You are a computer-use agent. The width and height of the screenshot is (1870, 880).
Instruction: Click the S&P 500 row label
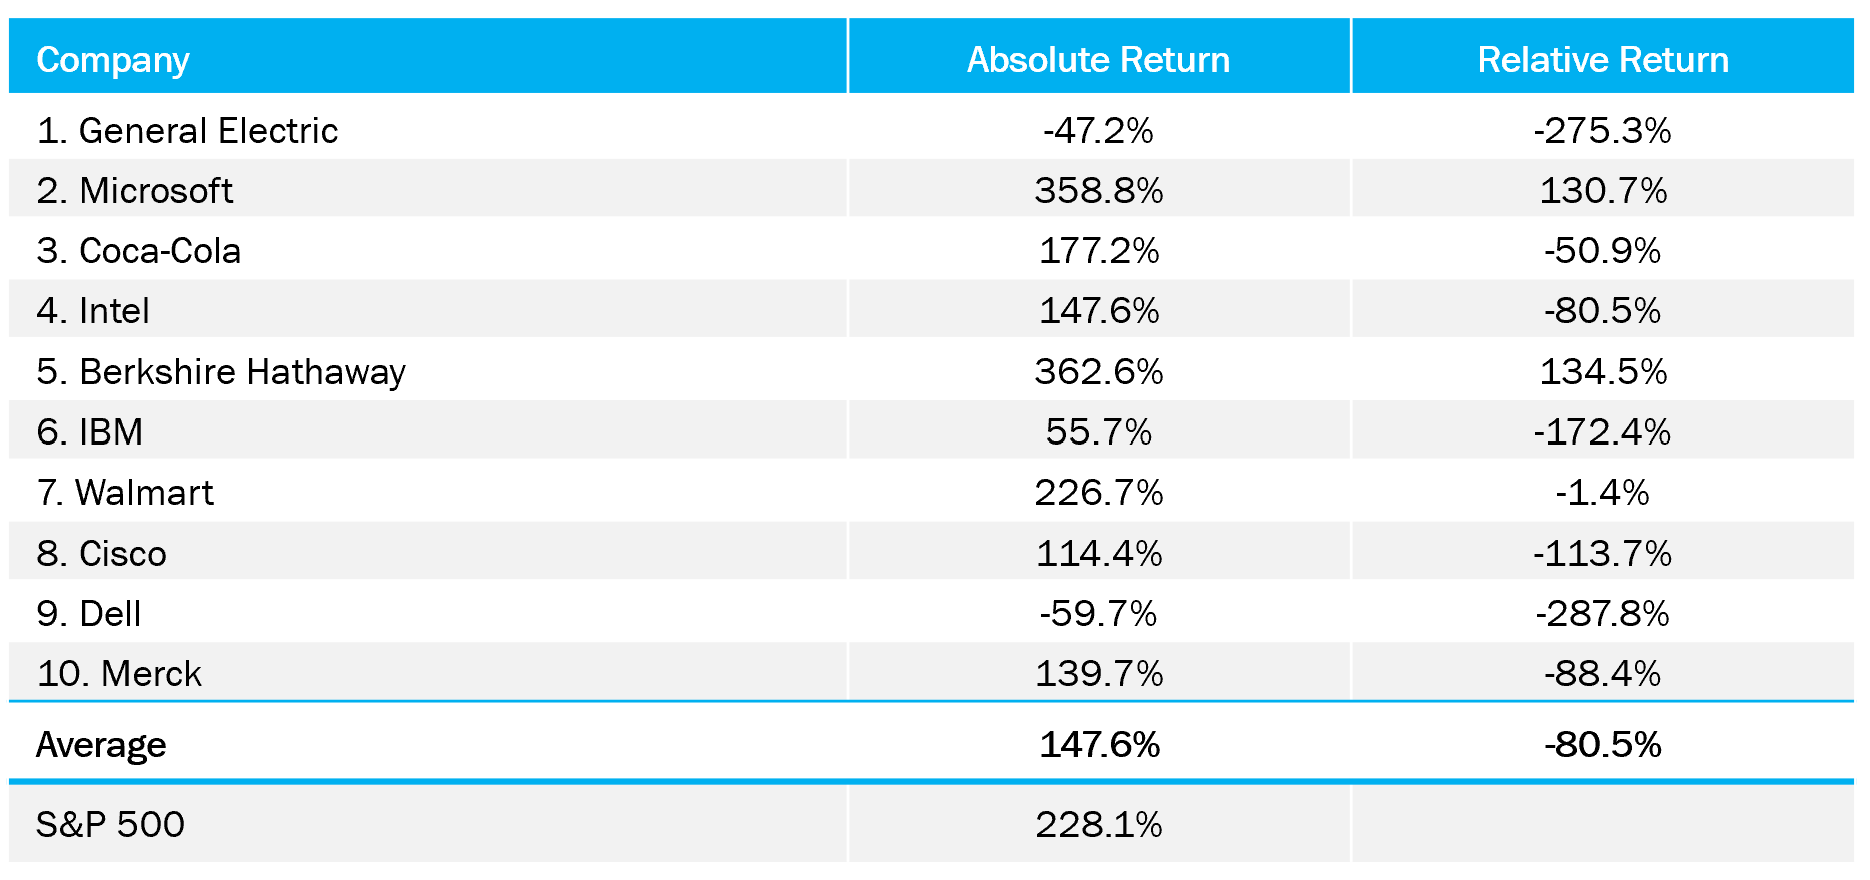(x=110, y=825)
